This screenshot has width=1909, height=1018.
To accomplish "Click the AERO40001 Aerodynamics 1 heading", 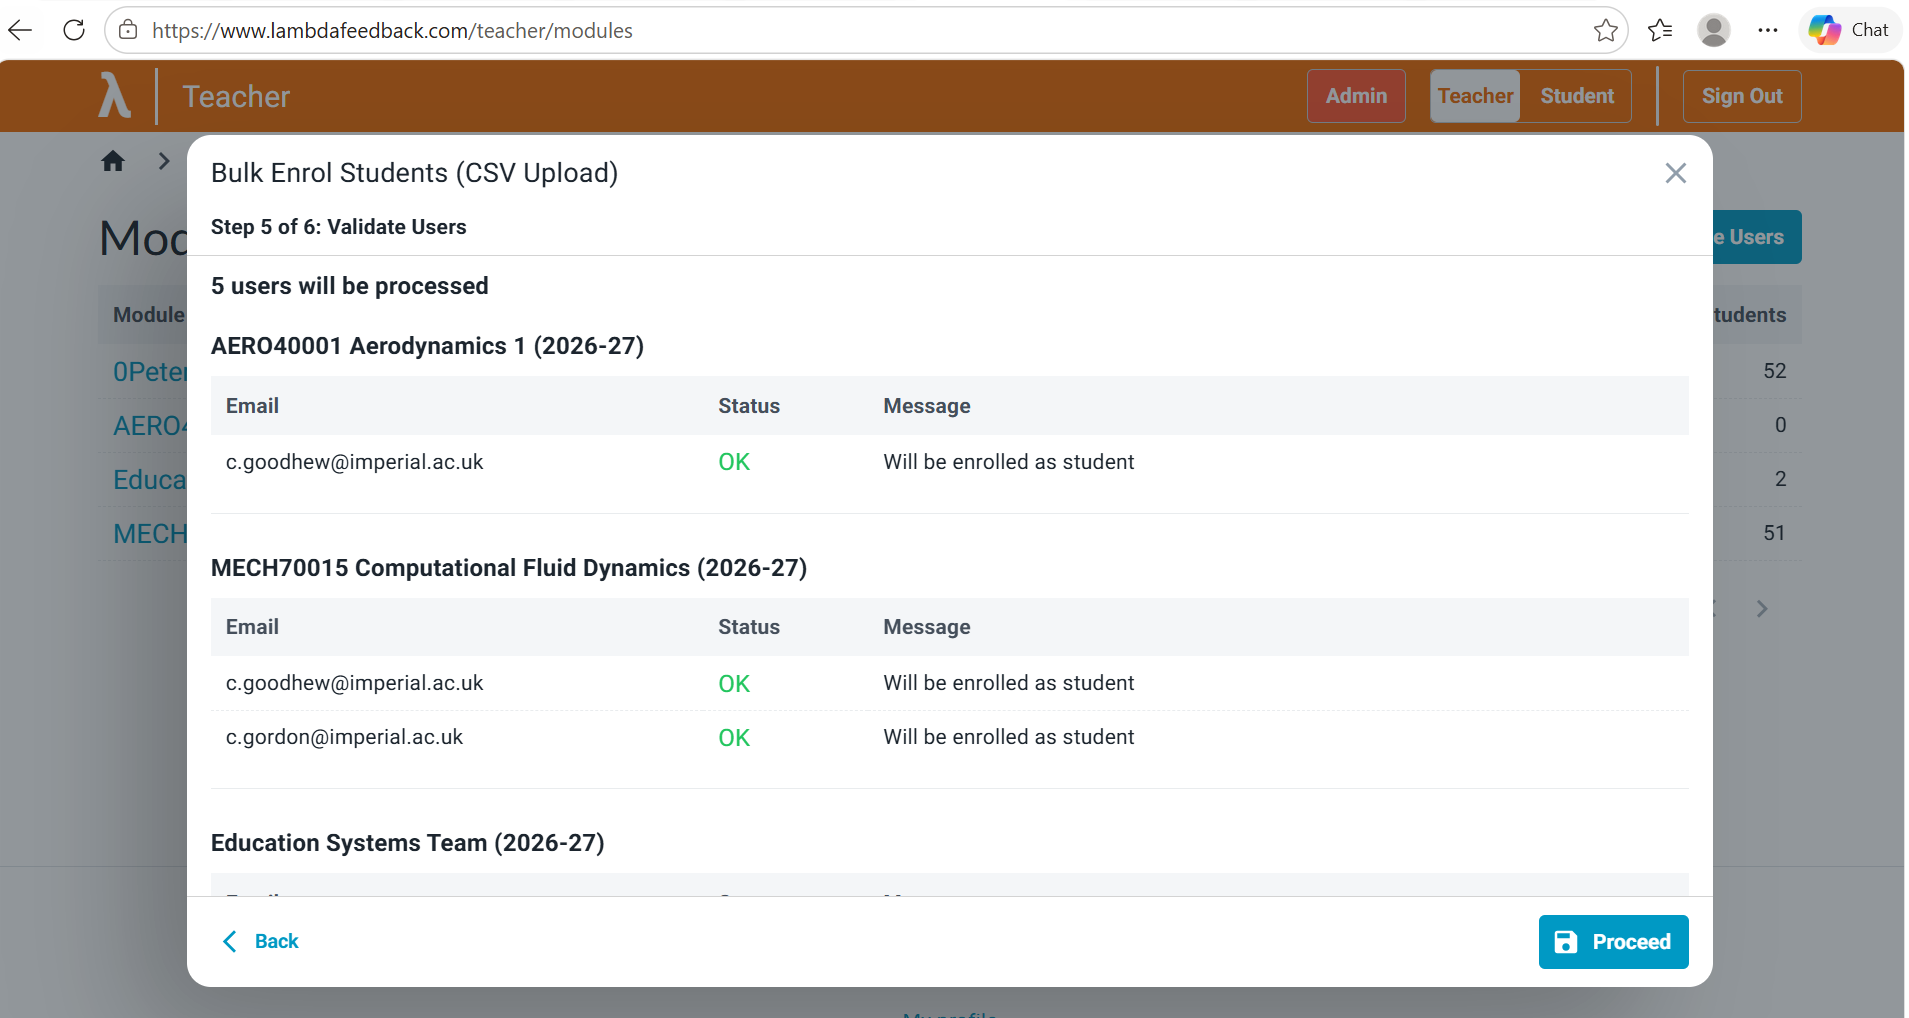I will (x=427, y=346).
